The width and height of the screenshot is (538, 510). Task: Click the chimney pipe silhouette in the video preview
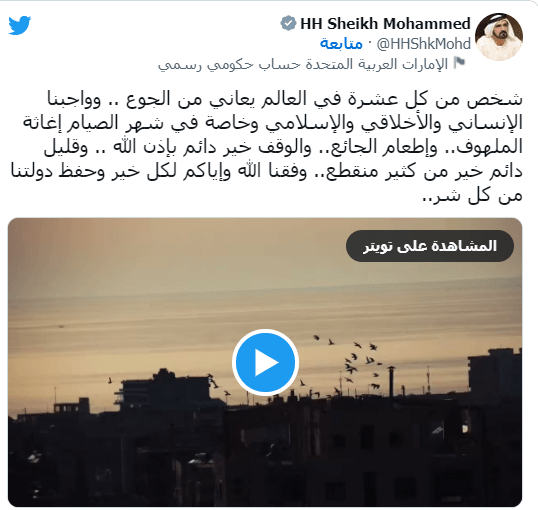point(391,382)
